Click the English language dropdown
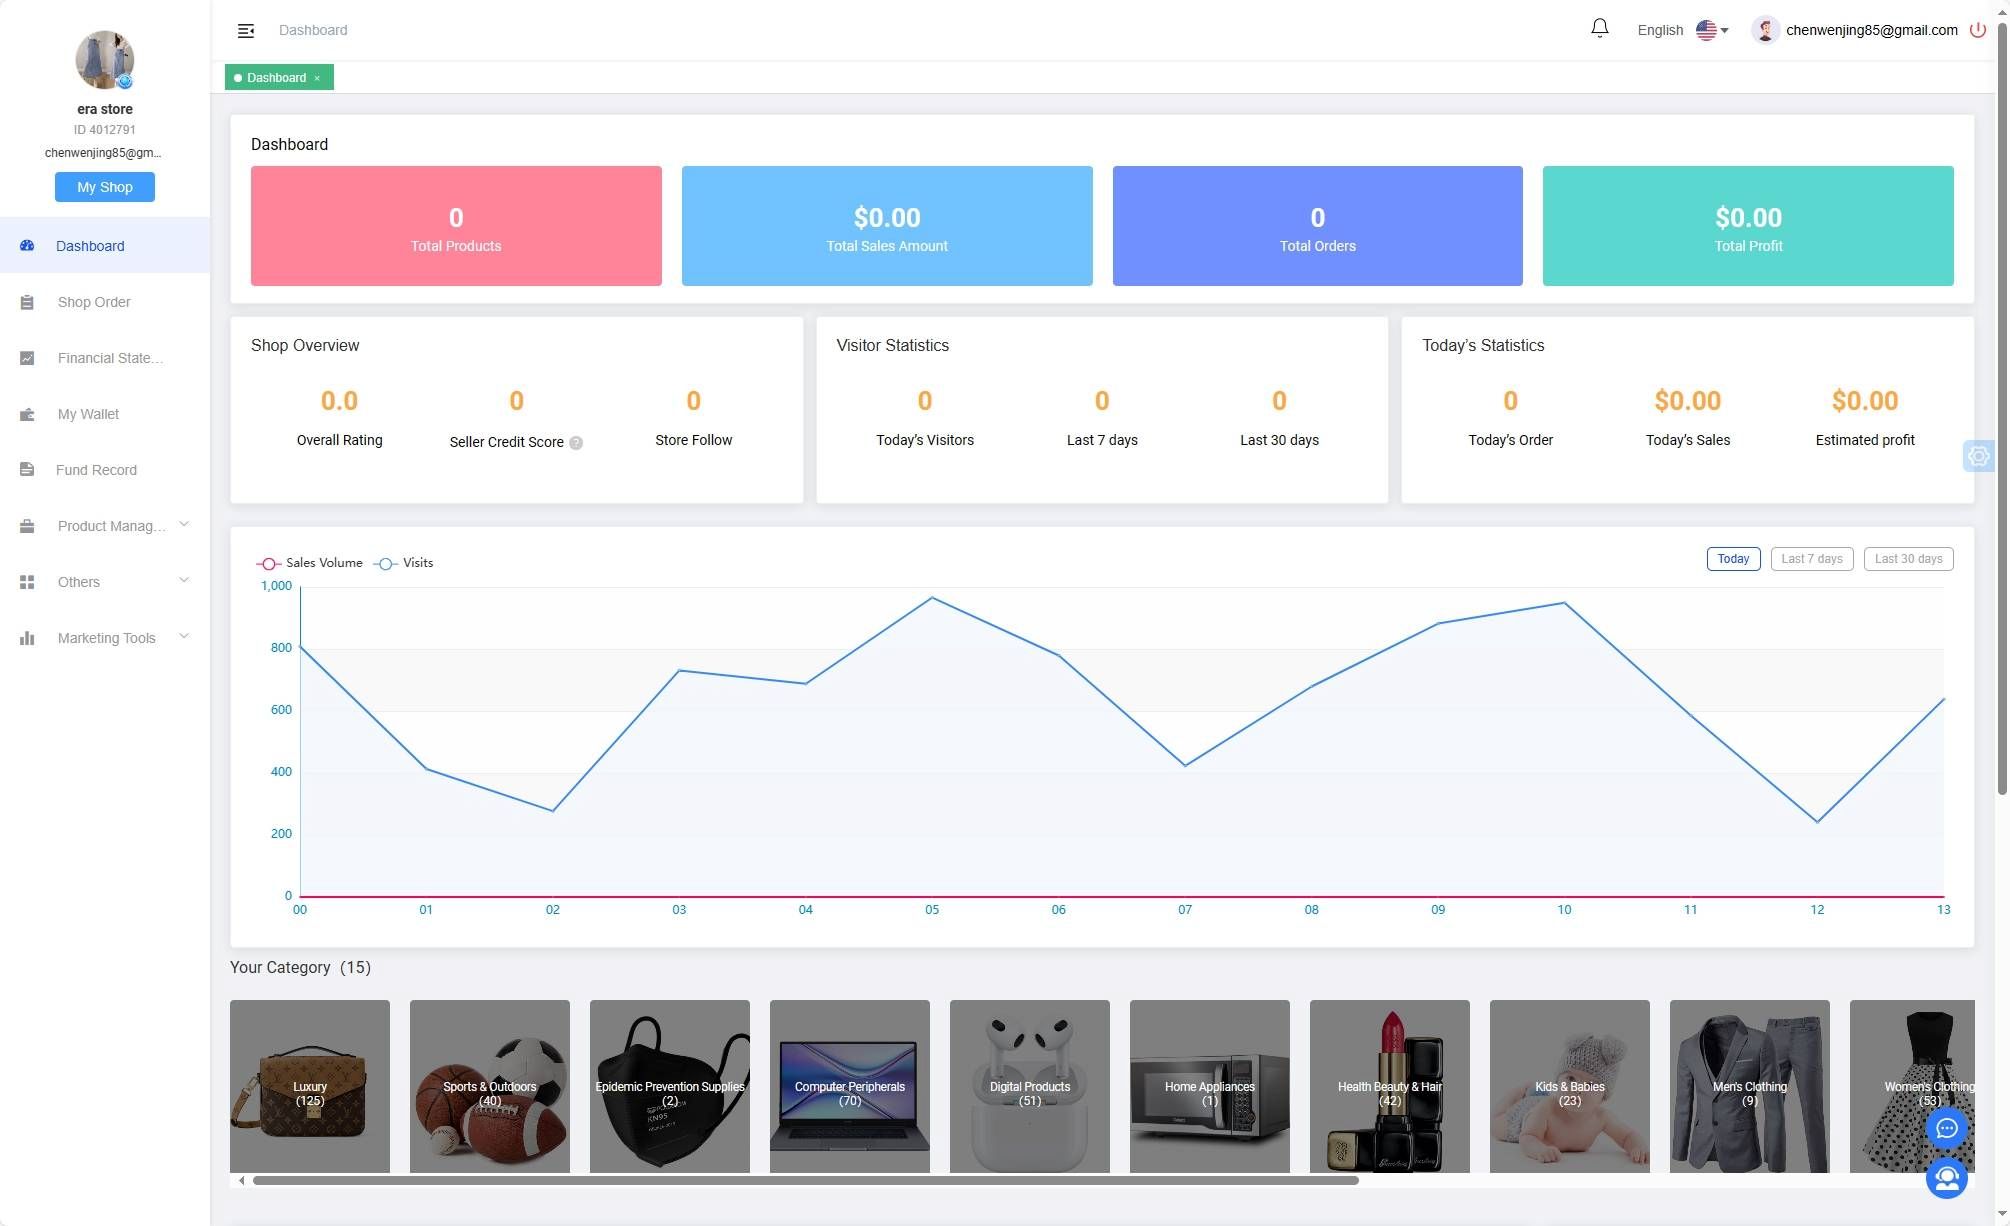The image size is (2010, 1226). [x=1683, y=29]
